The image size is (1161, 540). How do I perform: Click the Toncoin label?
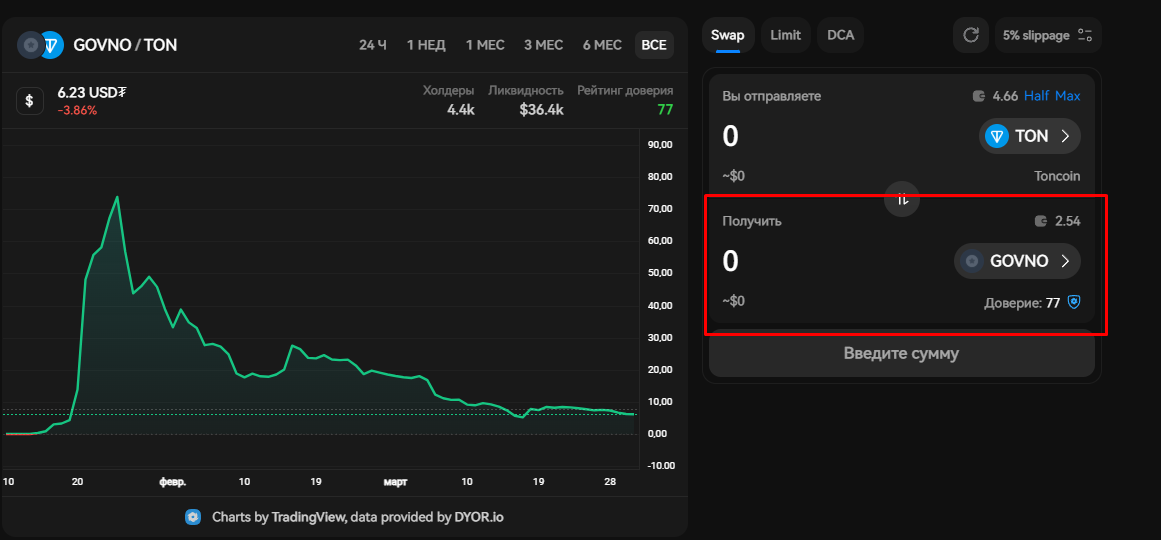(x=1057, y=176)
